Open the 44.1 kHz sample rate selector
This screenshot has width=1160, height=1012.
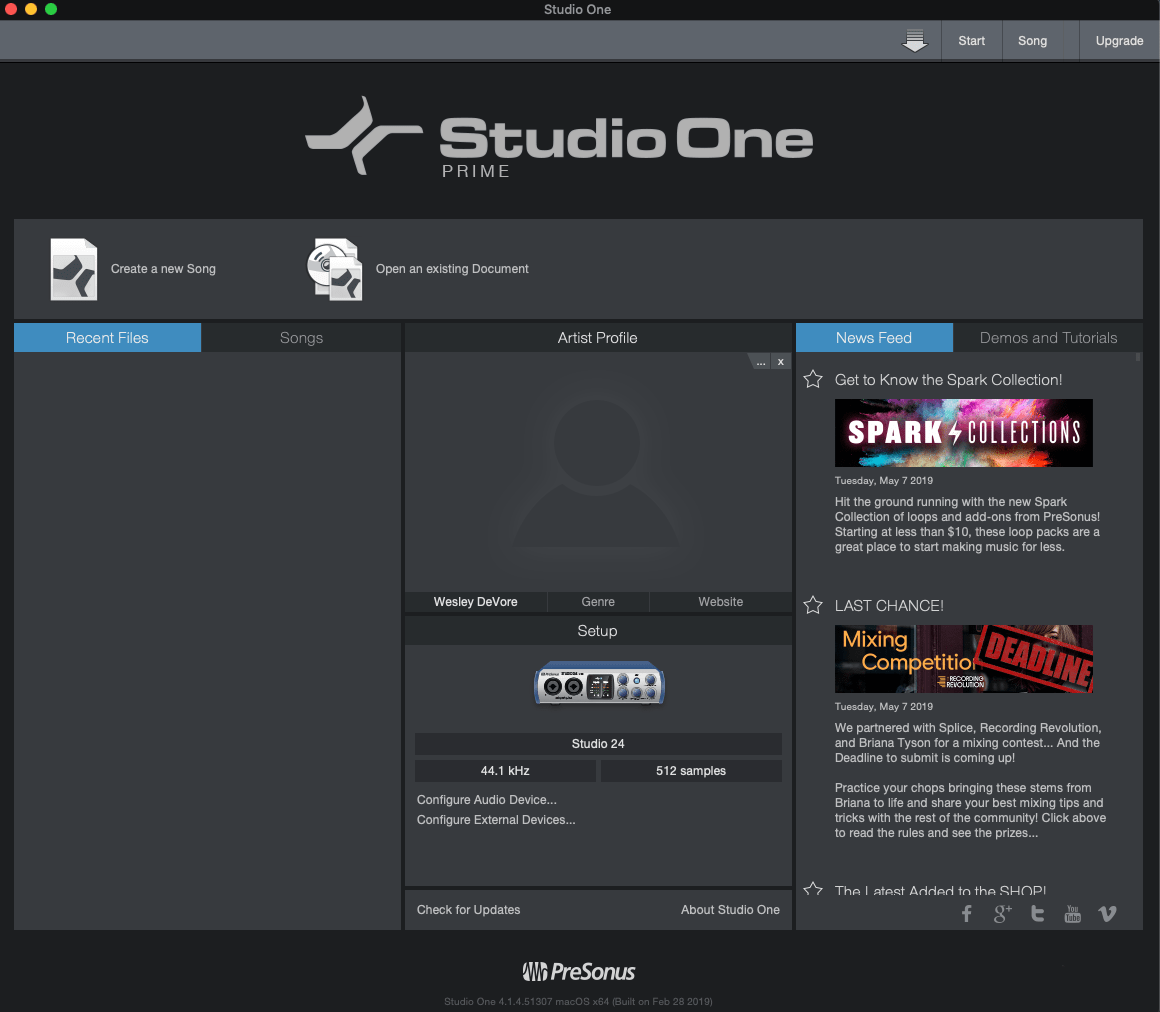[506, 770]
